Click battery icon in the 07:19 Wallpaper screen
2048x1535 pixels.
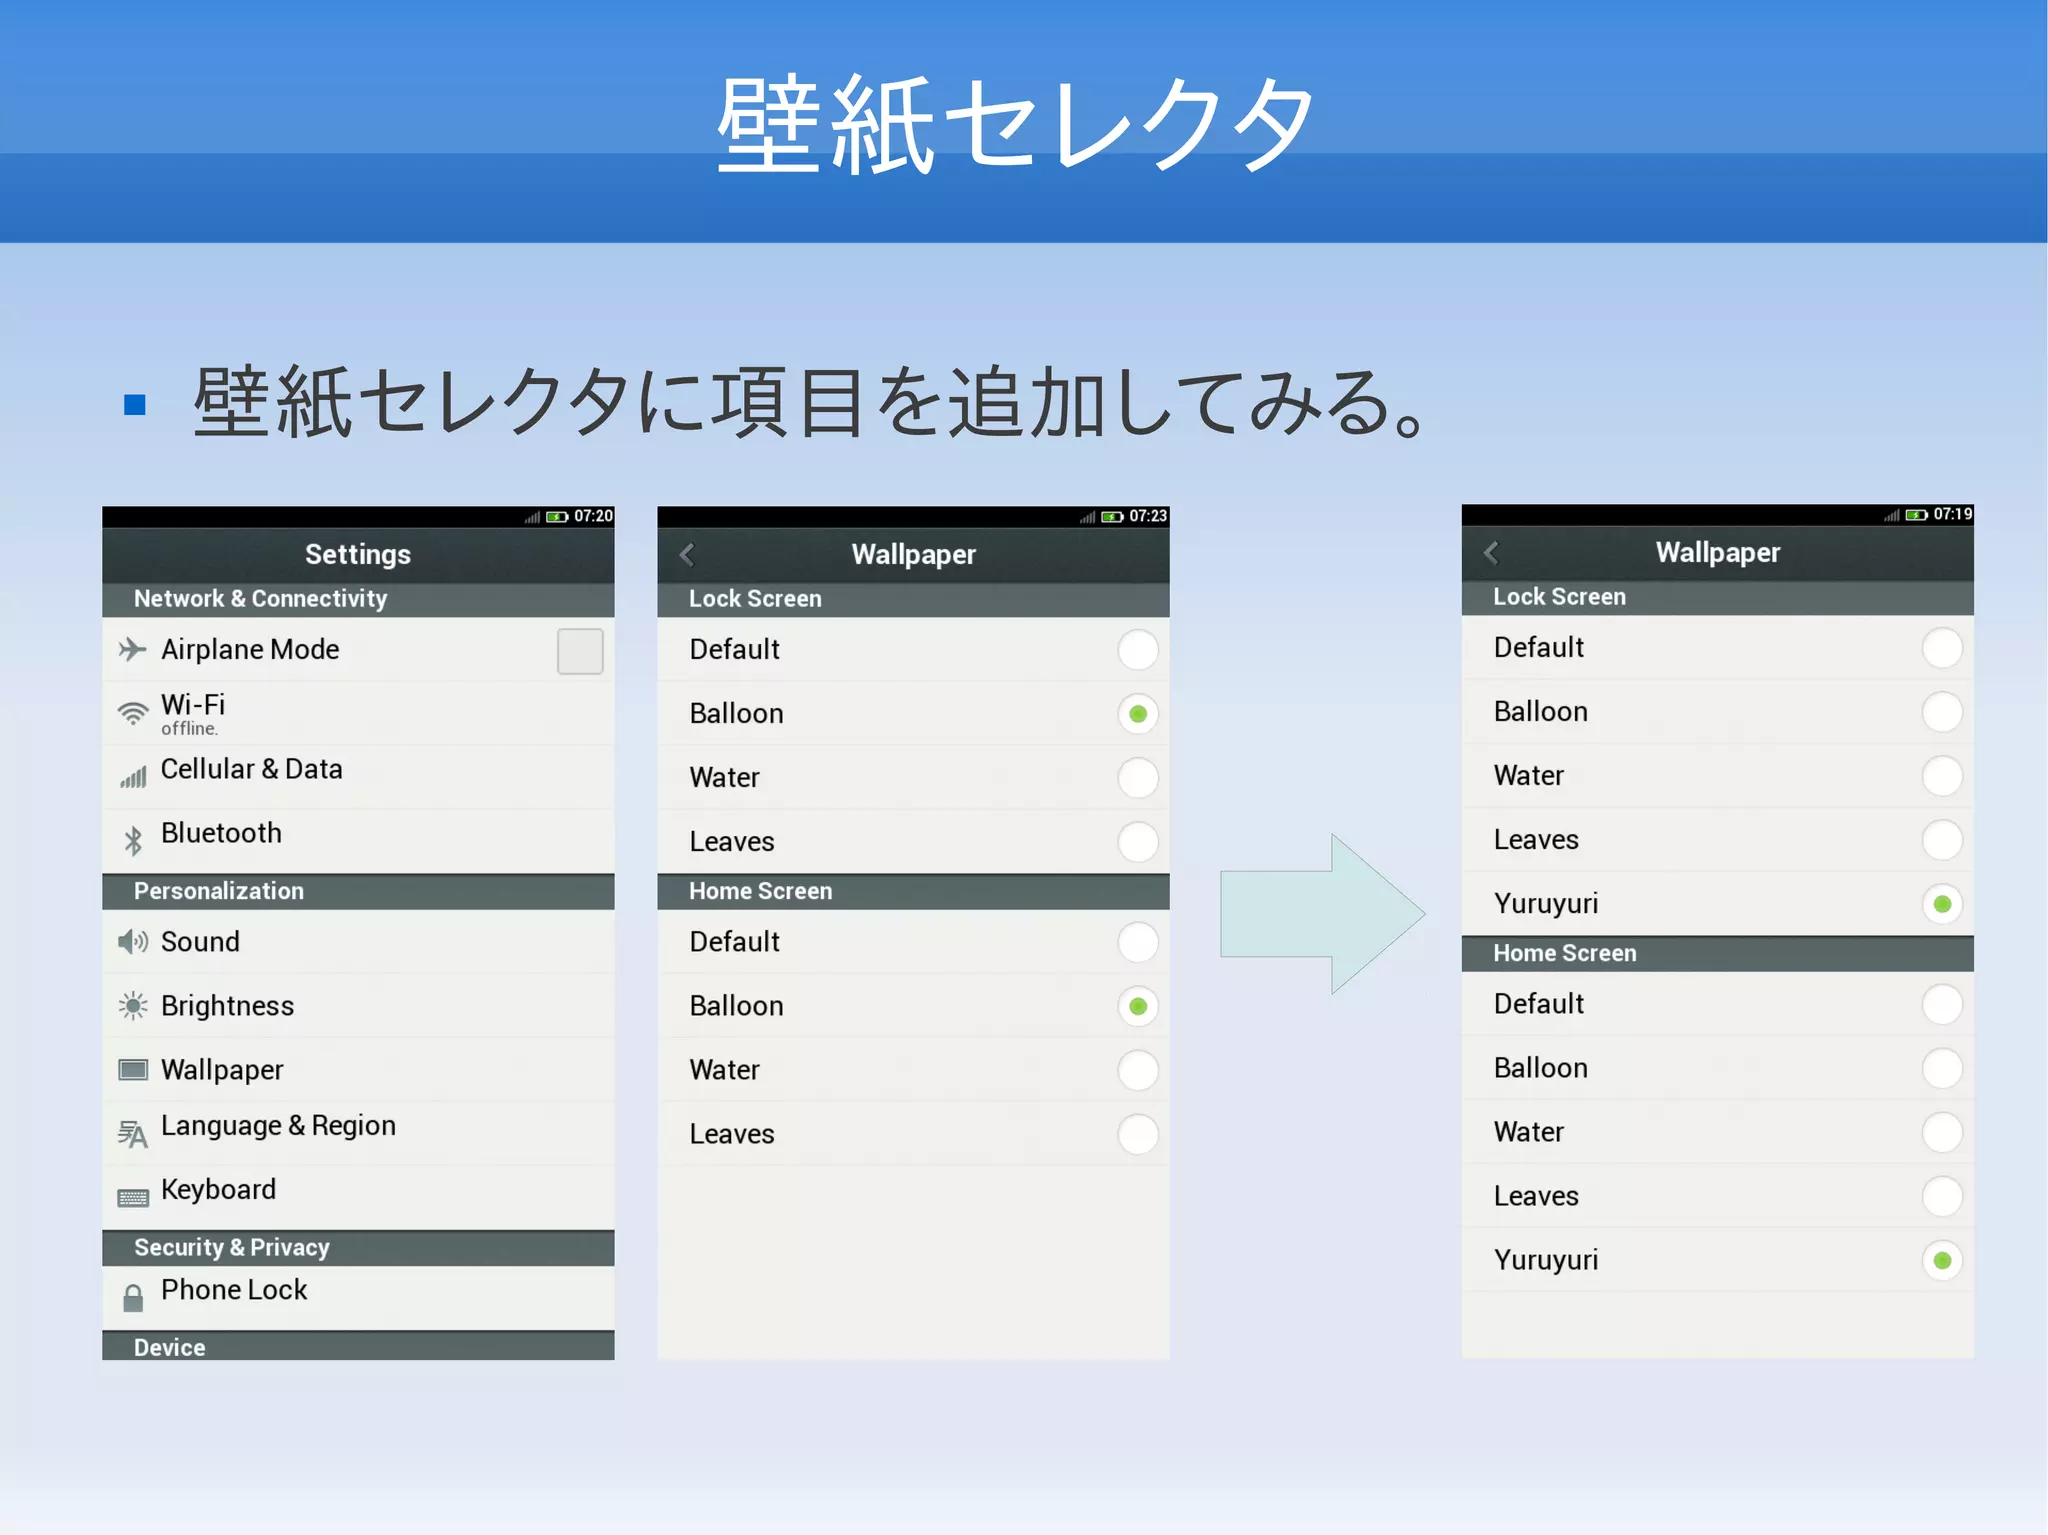(1916, 515)
